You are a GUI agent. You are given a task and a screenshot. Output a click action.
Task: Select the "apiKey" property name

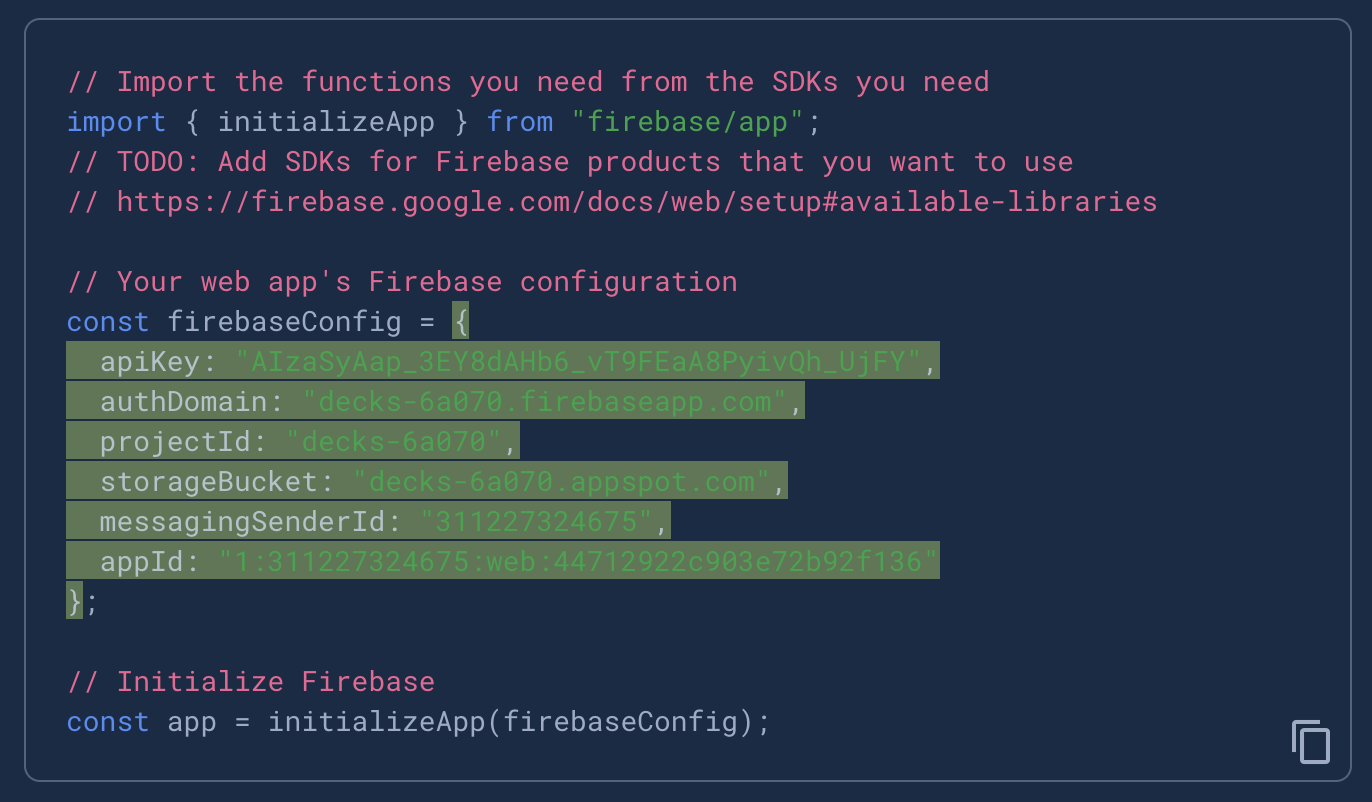click(150, 362)
